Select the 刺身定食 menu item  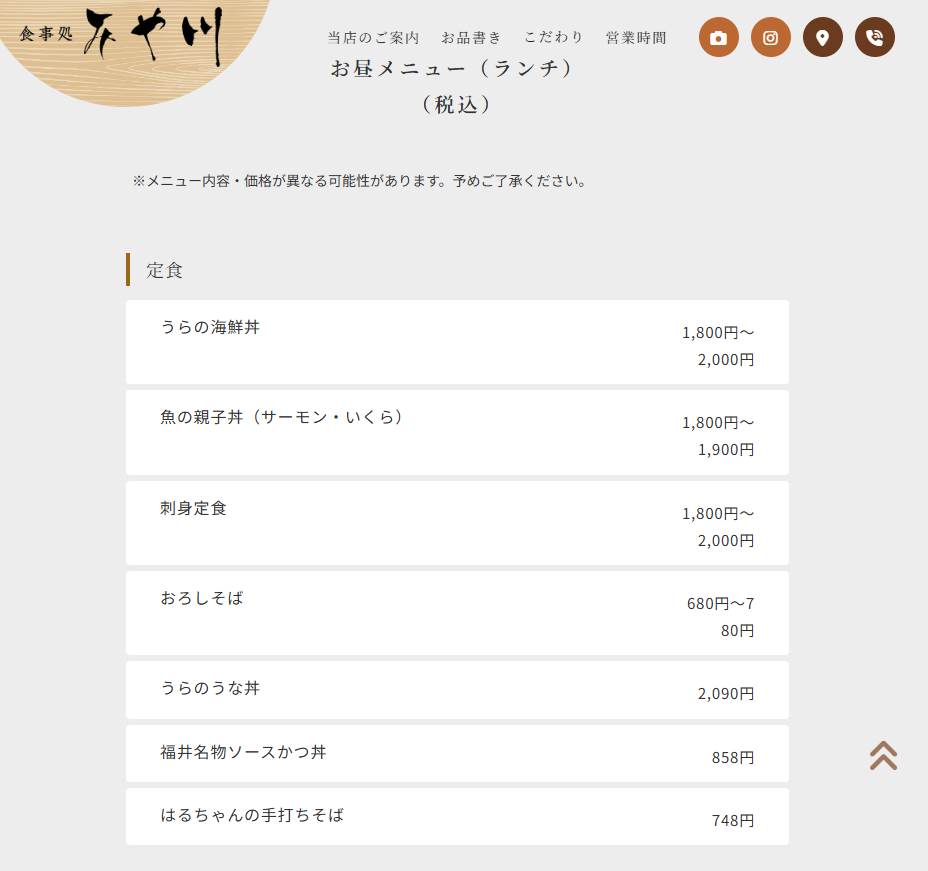point(456,523)
